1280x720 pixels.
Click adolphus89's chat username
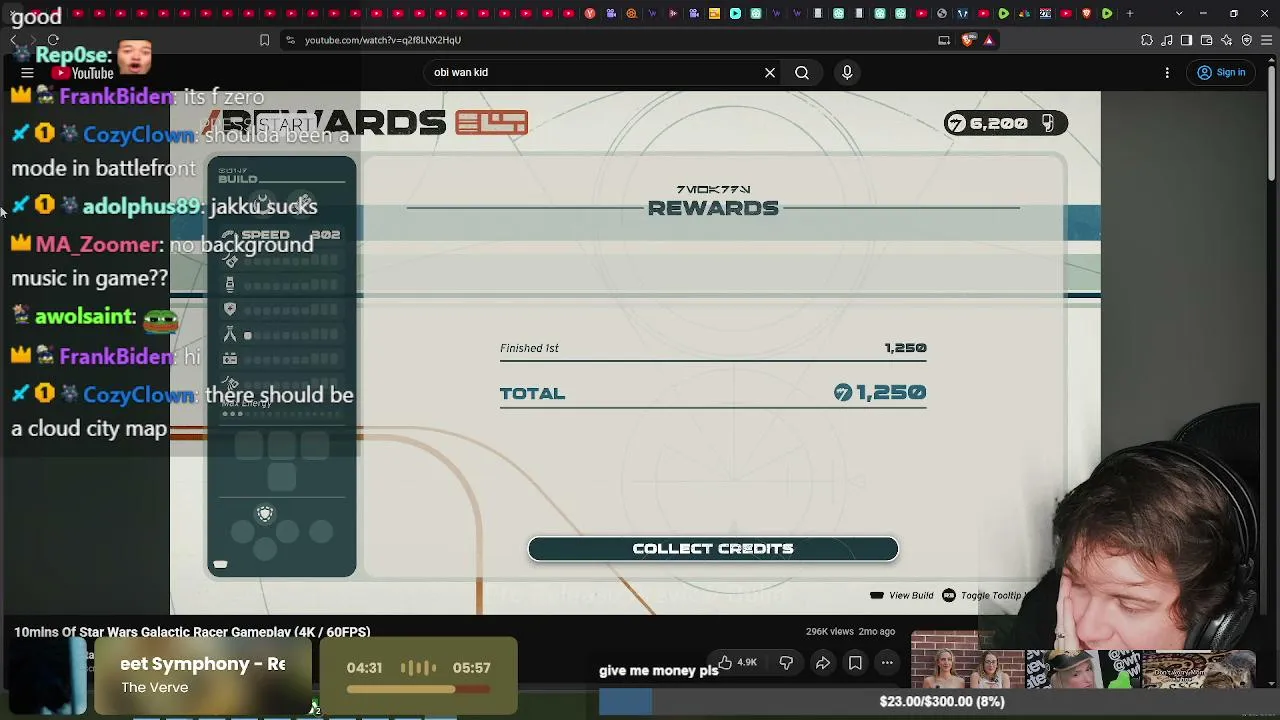pyautogui.click(x=143, y=206)
